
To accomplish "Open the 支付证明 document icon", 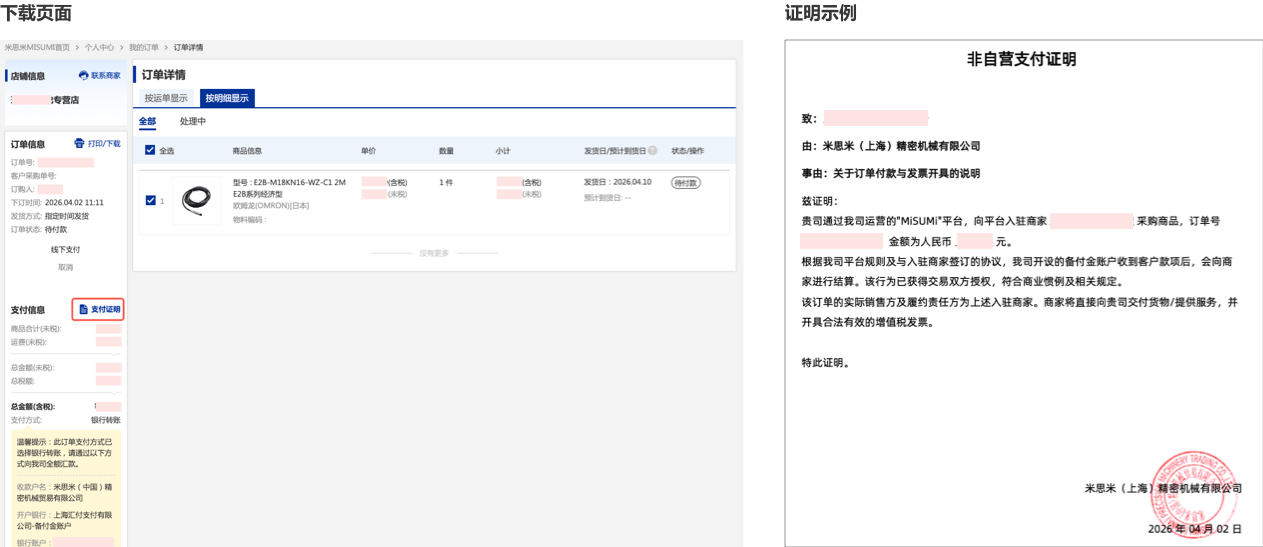I will point(84,310).
